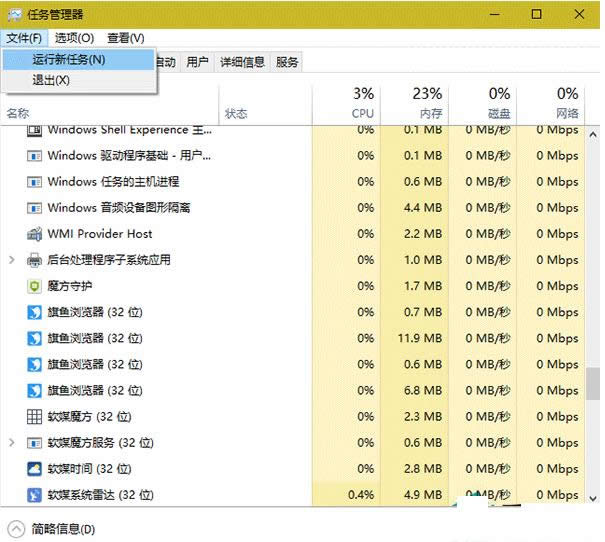Collapse to 简略信息 using the arrow icon

[16, 529]
